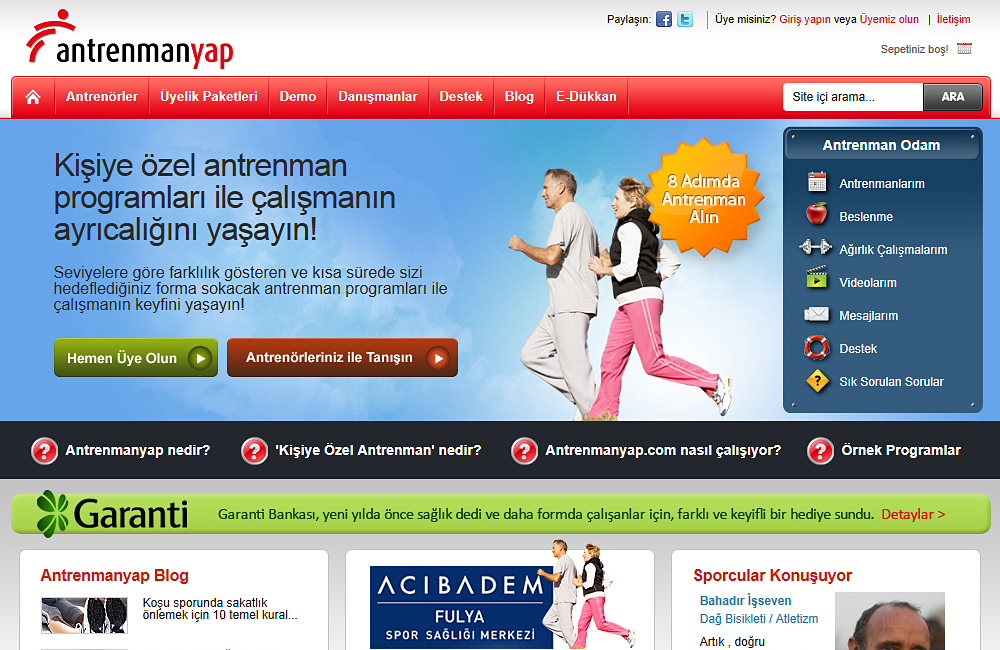Open the Sporcular Konuşuyor heading
The height and width of the screenshot is (650, 1000).
click(x=773, y=575)
